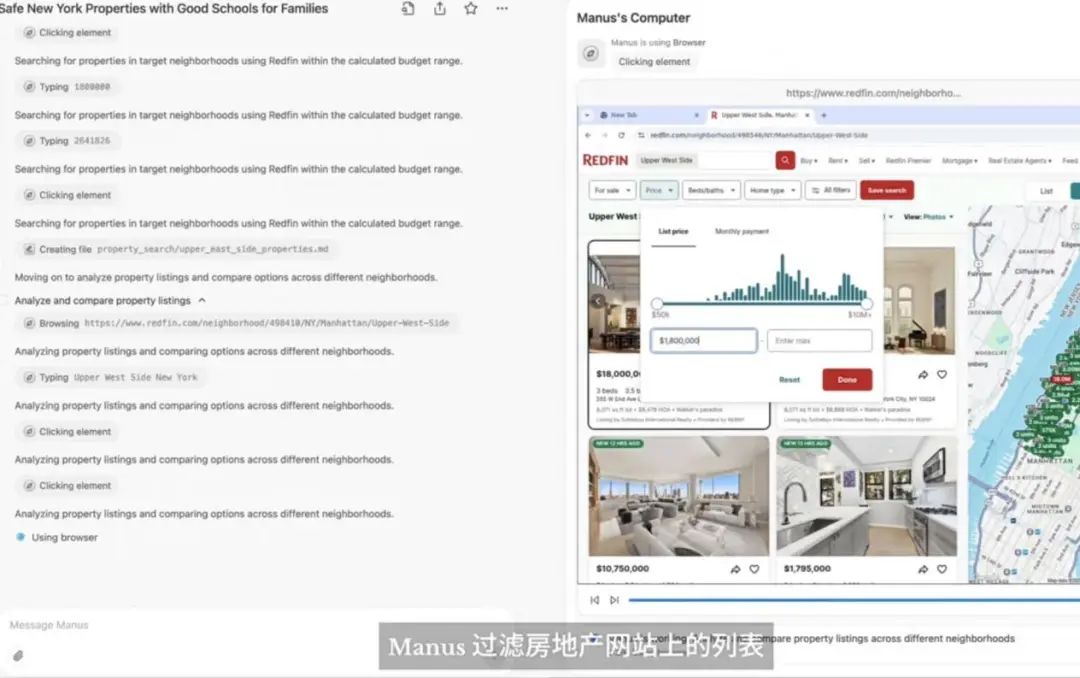The width and height of the screenshot is (1080, 678).
Task: Open the Price filter dropdown
Action: (659, 190)
